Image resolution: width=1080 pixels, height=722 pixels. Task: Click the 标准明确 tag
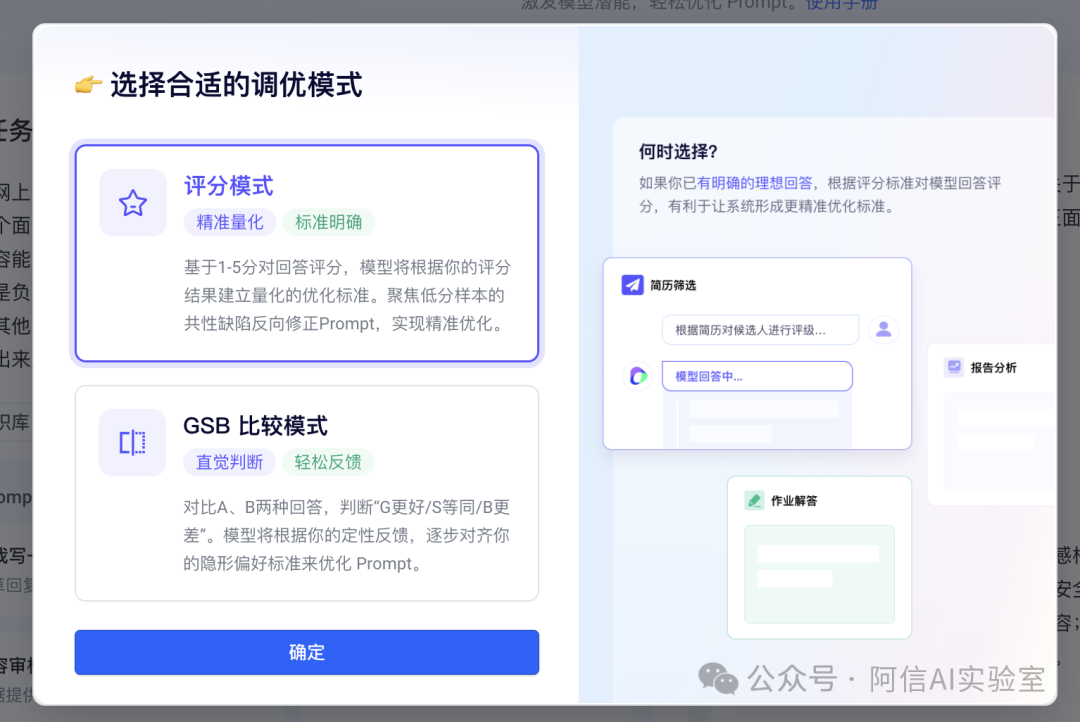click(x=329, y=222)
